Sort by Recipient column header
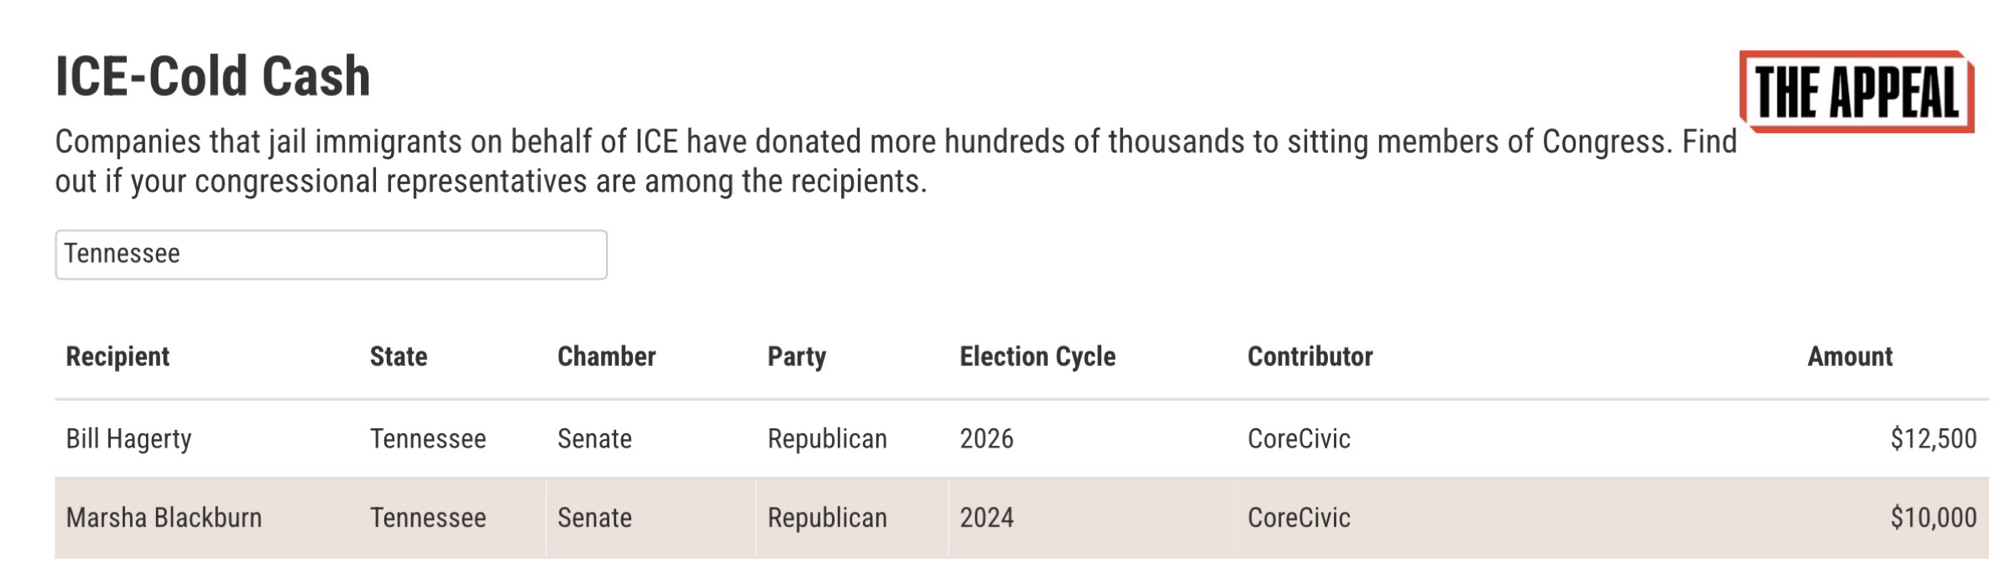Viewport: 2000px width, 580px height. (118, 357)
